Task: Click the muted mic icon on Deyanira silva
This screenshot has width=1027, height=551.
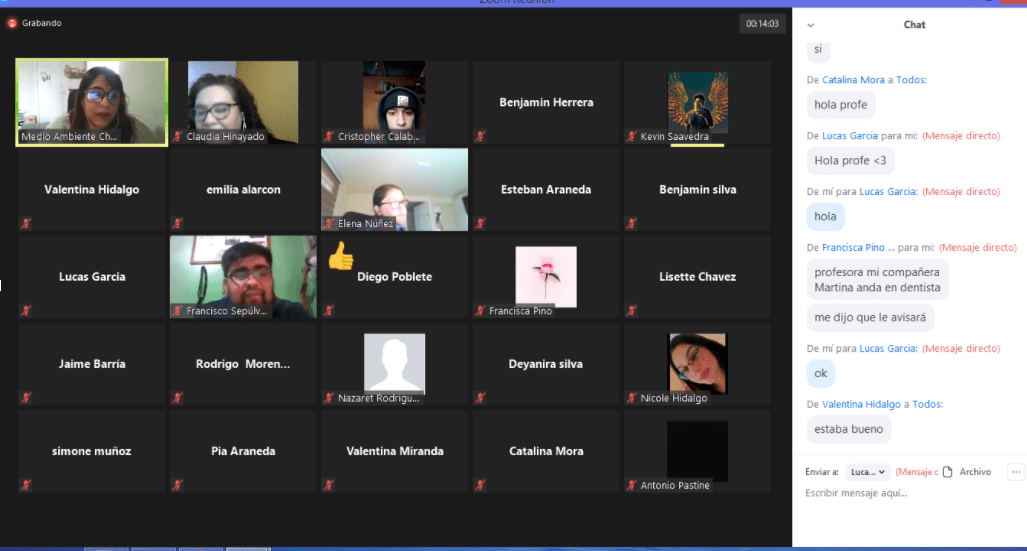Action: tap(480, 398)
